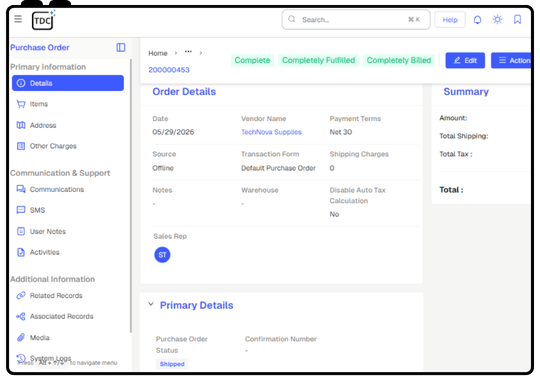Click the Offline source value
Screen dimensions: 540x384
click(163, 168)
